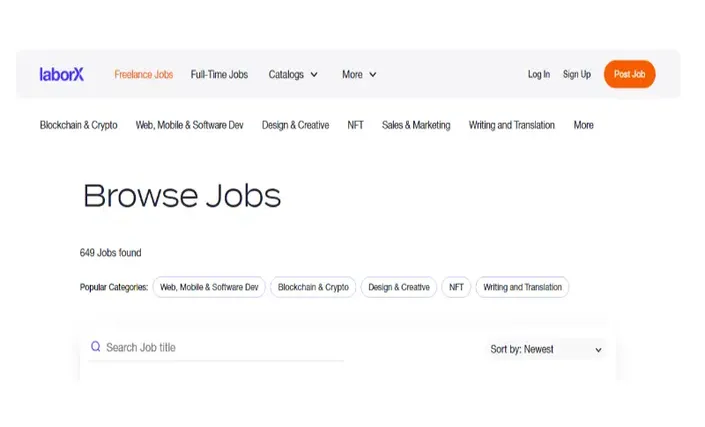This screenshot has height=427, width=705.
Task: Open the Sort by Newest dropdown
Action: click(x=546, y=349)
